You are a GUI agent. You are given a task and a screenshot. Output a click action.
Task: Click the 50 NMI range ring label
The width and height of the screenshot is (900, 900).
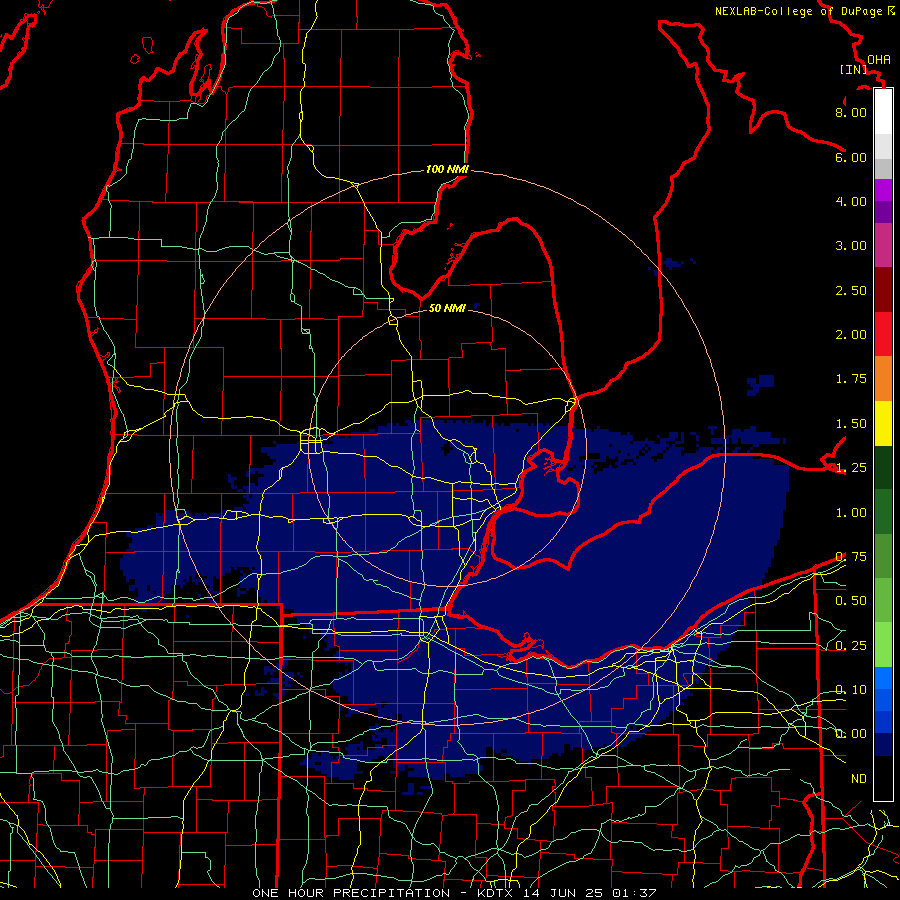[x=448, y=308]
